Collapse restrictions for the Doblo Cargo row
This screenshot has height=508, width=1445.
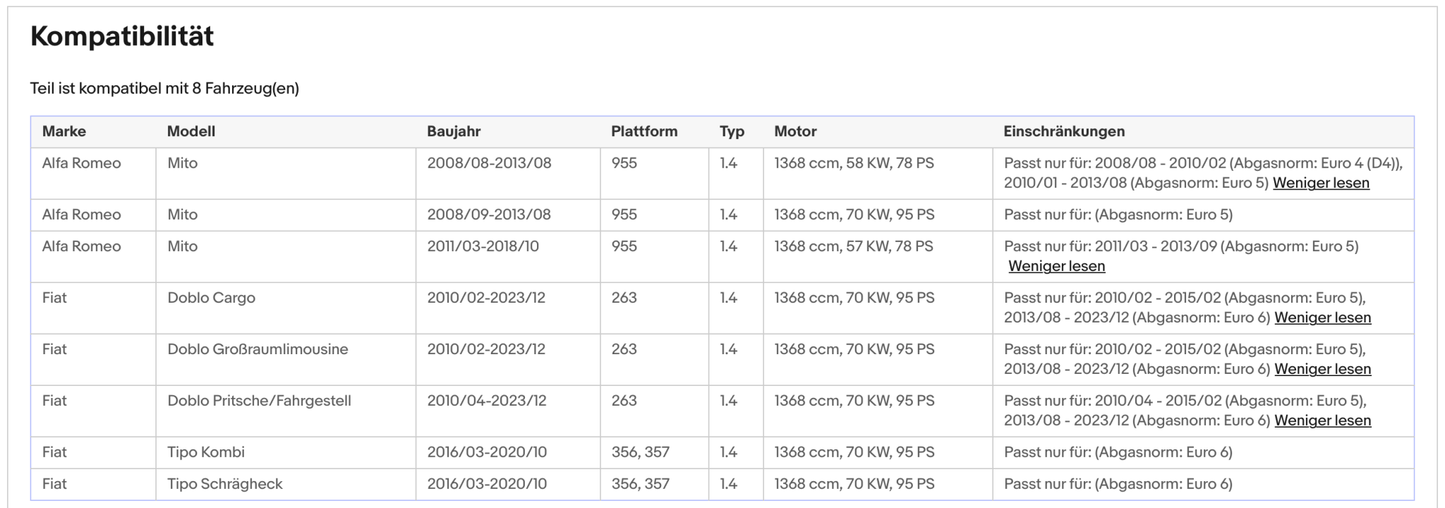pyautogui.click(x=1322, y=317)
